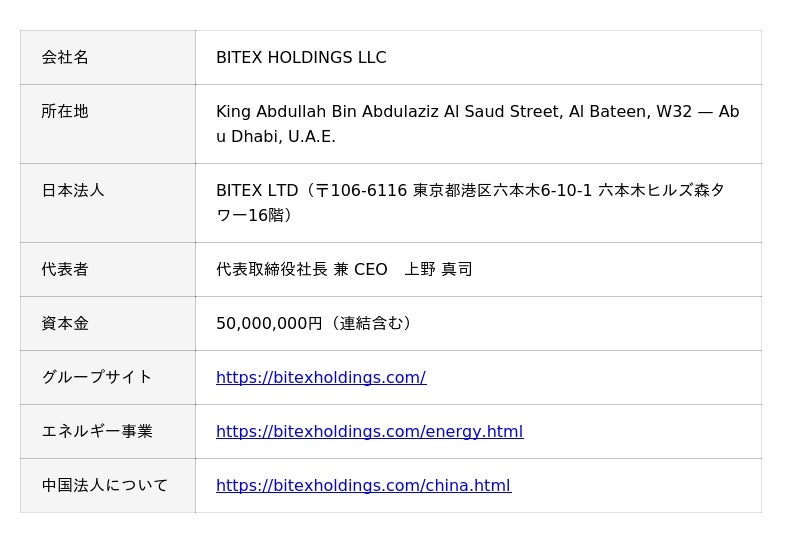Viewport: 800px width, 543px height.
Task: Click the Abu Dhabi address text
Action: pos(478,124)
